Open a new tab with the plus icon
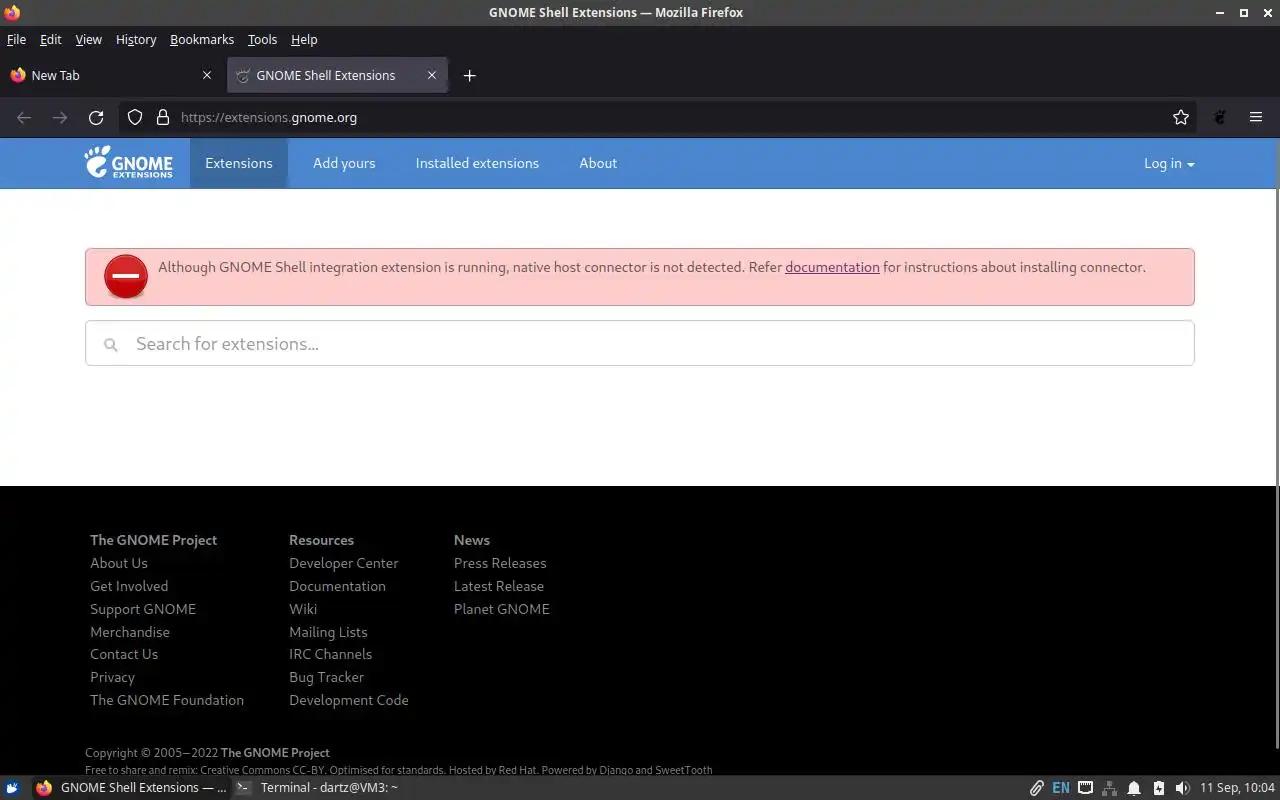The width and height of the screenshot is (1280, 800). pyautogui.click(x=469, y=75)
